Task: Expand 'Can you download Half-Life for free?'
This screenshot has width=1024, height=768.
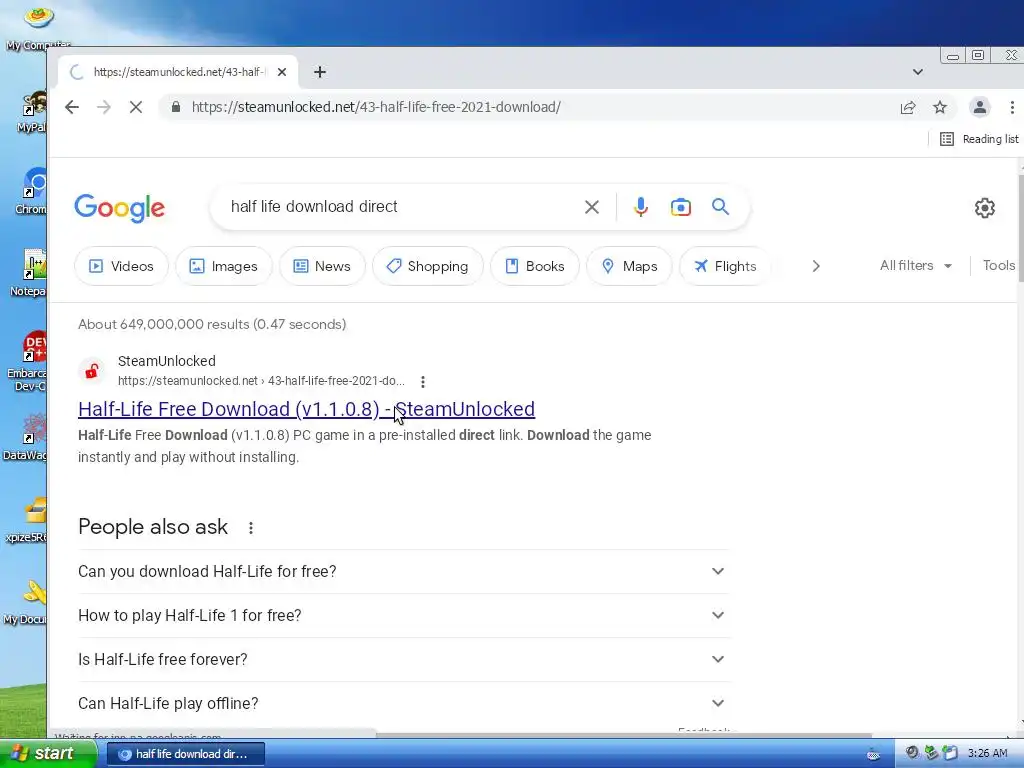Action: coord(403,571)
